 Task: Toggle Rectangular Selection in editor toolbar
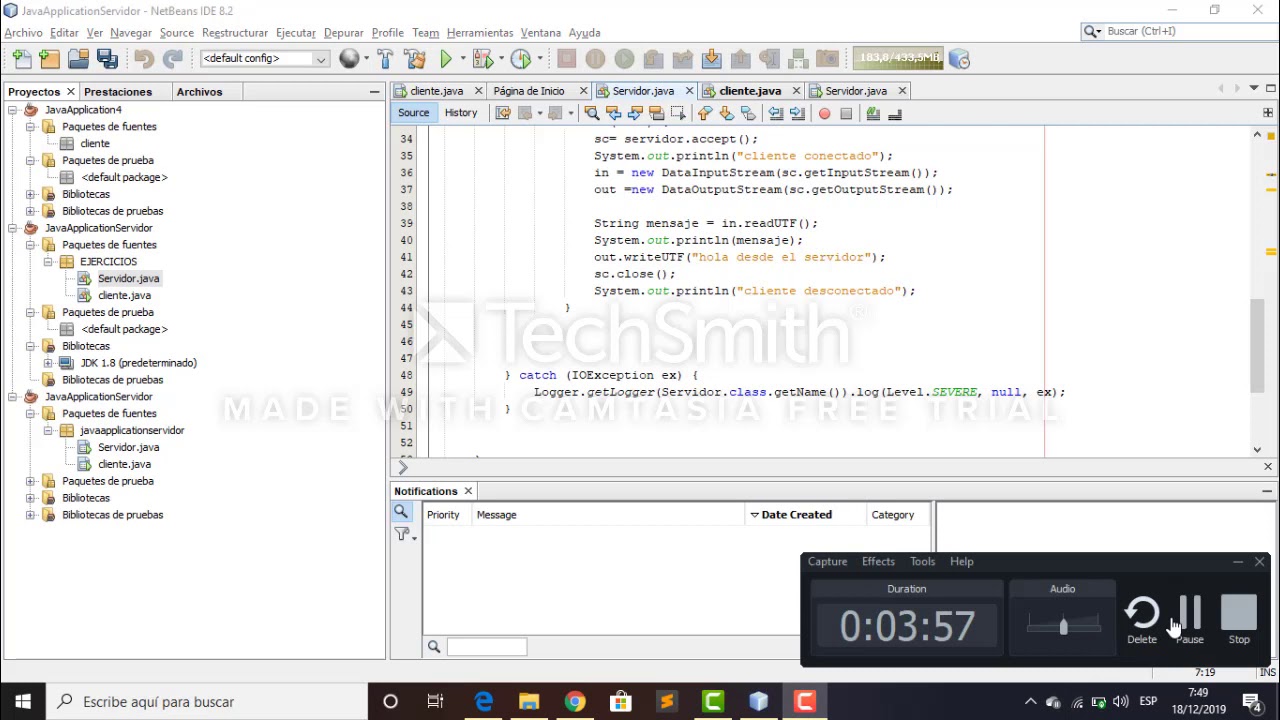[x=678, y=113]
